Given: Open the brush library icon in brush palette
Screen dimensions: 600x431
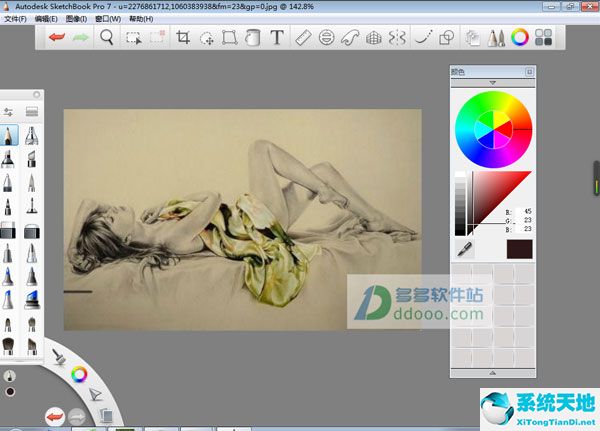Looking at the screenshot, I should (32, 111).
